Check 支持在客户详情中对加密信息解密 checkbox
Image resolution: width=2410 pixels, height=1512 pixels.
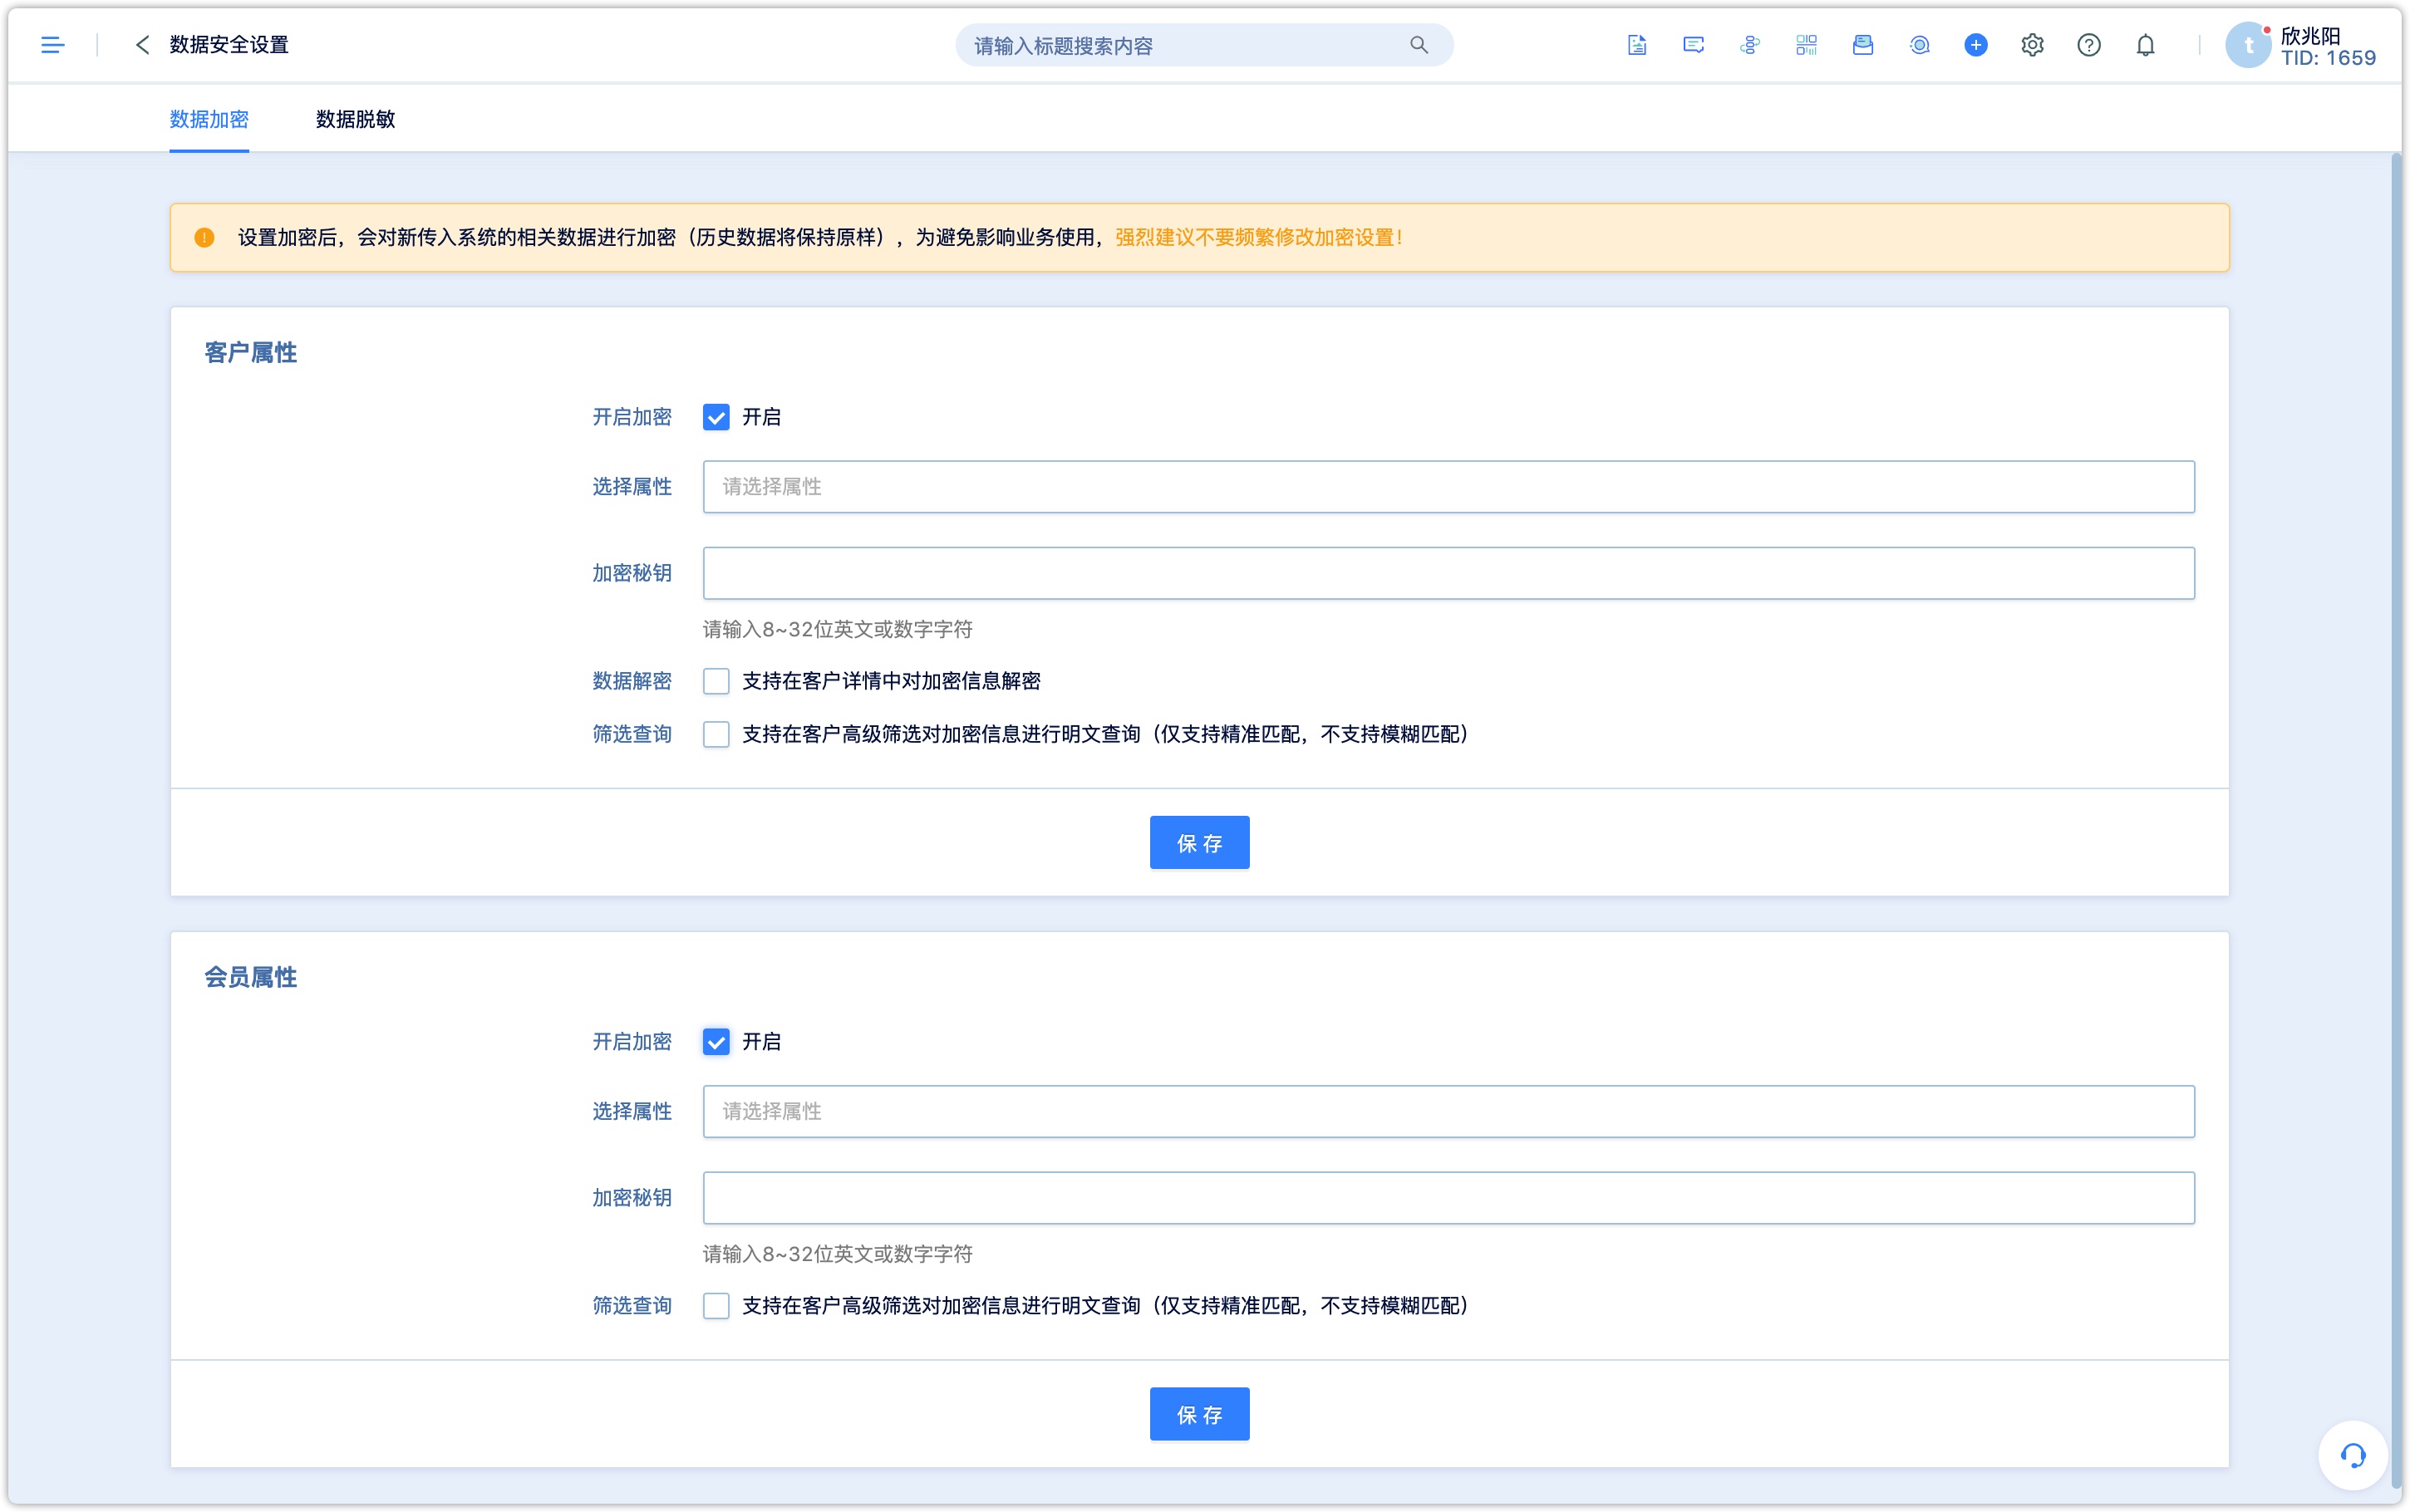716,681
